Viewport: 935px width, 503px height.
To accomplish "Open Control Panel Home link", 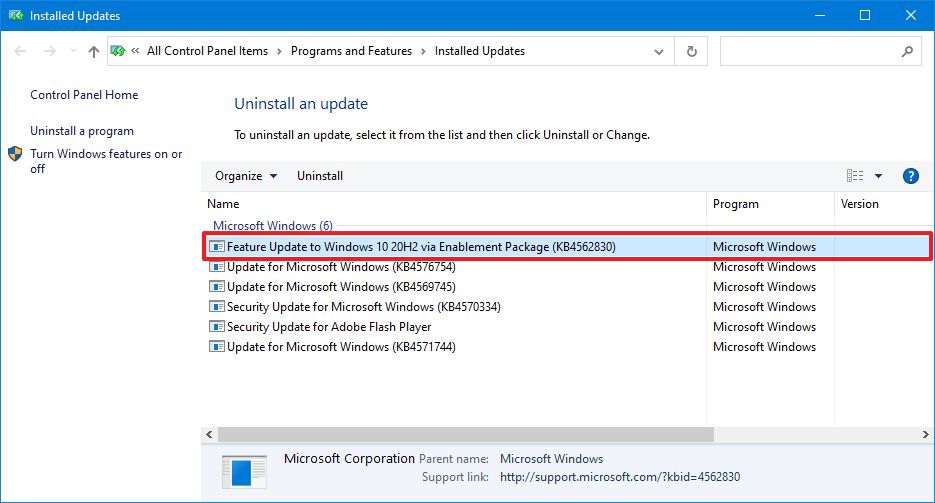I will pyautogui.click(x=84, y=95).
